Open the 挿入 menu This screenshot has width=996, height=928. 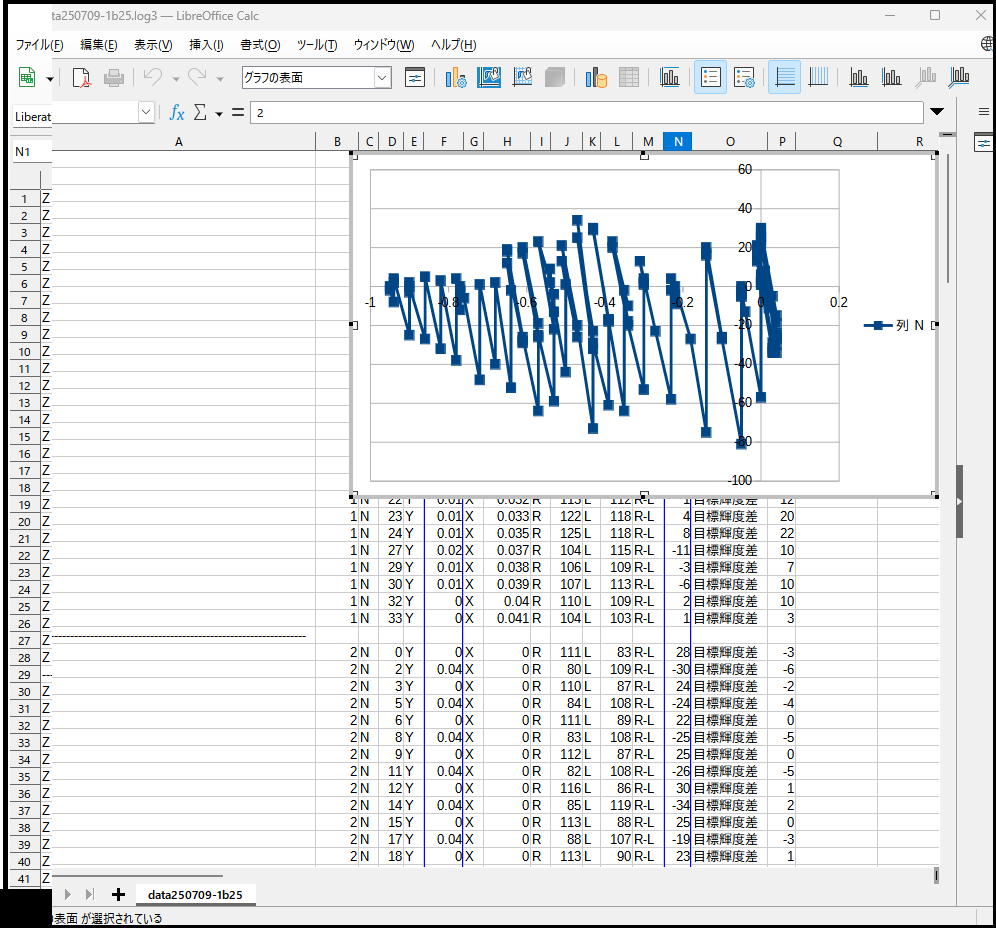pos(206,45)
